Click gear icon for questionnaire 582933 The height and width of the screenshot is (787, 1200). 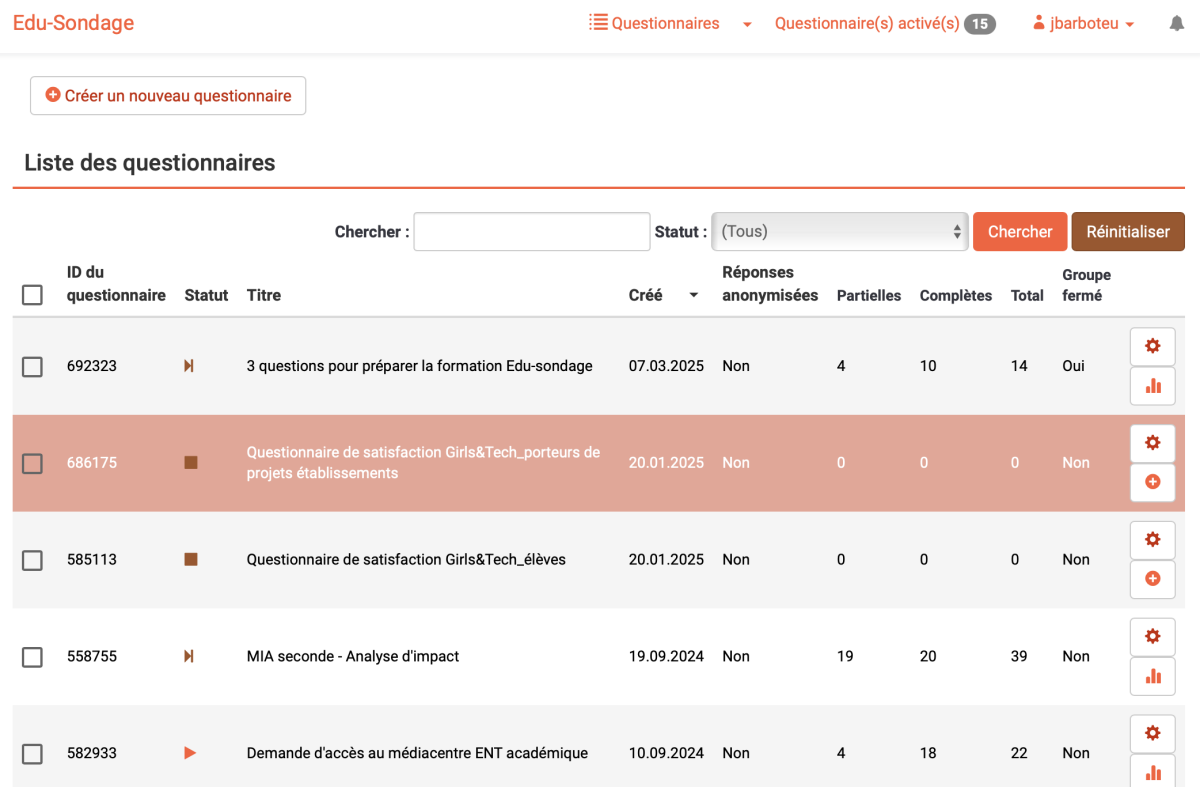tap(1152, 734)
